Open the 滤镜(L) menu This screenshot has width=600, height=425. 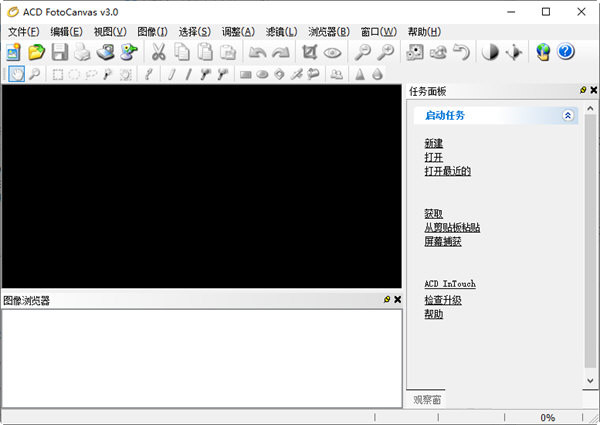pyautogui.click(x=282, y=32)
